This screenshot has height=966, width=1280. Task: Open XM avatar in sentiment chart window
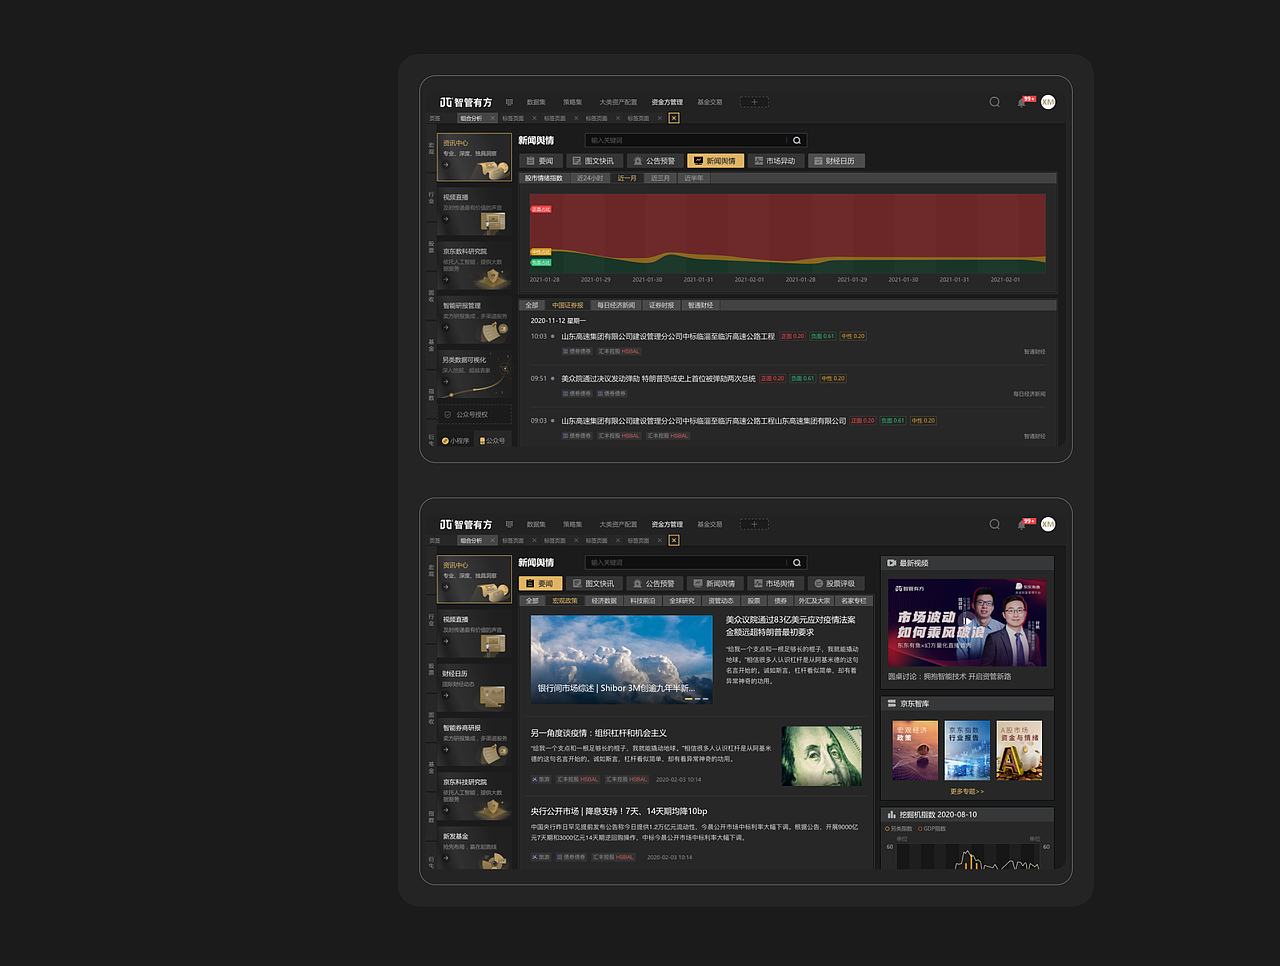click(1048, 102)
